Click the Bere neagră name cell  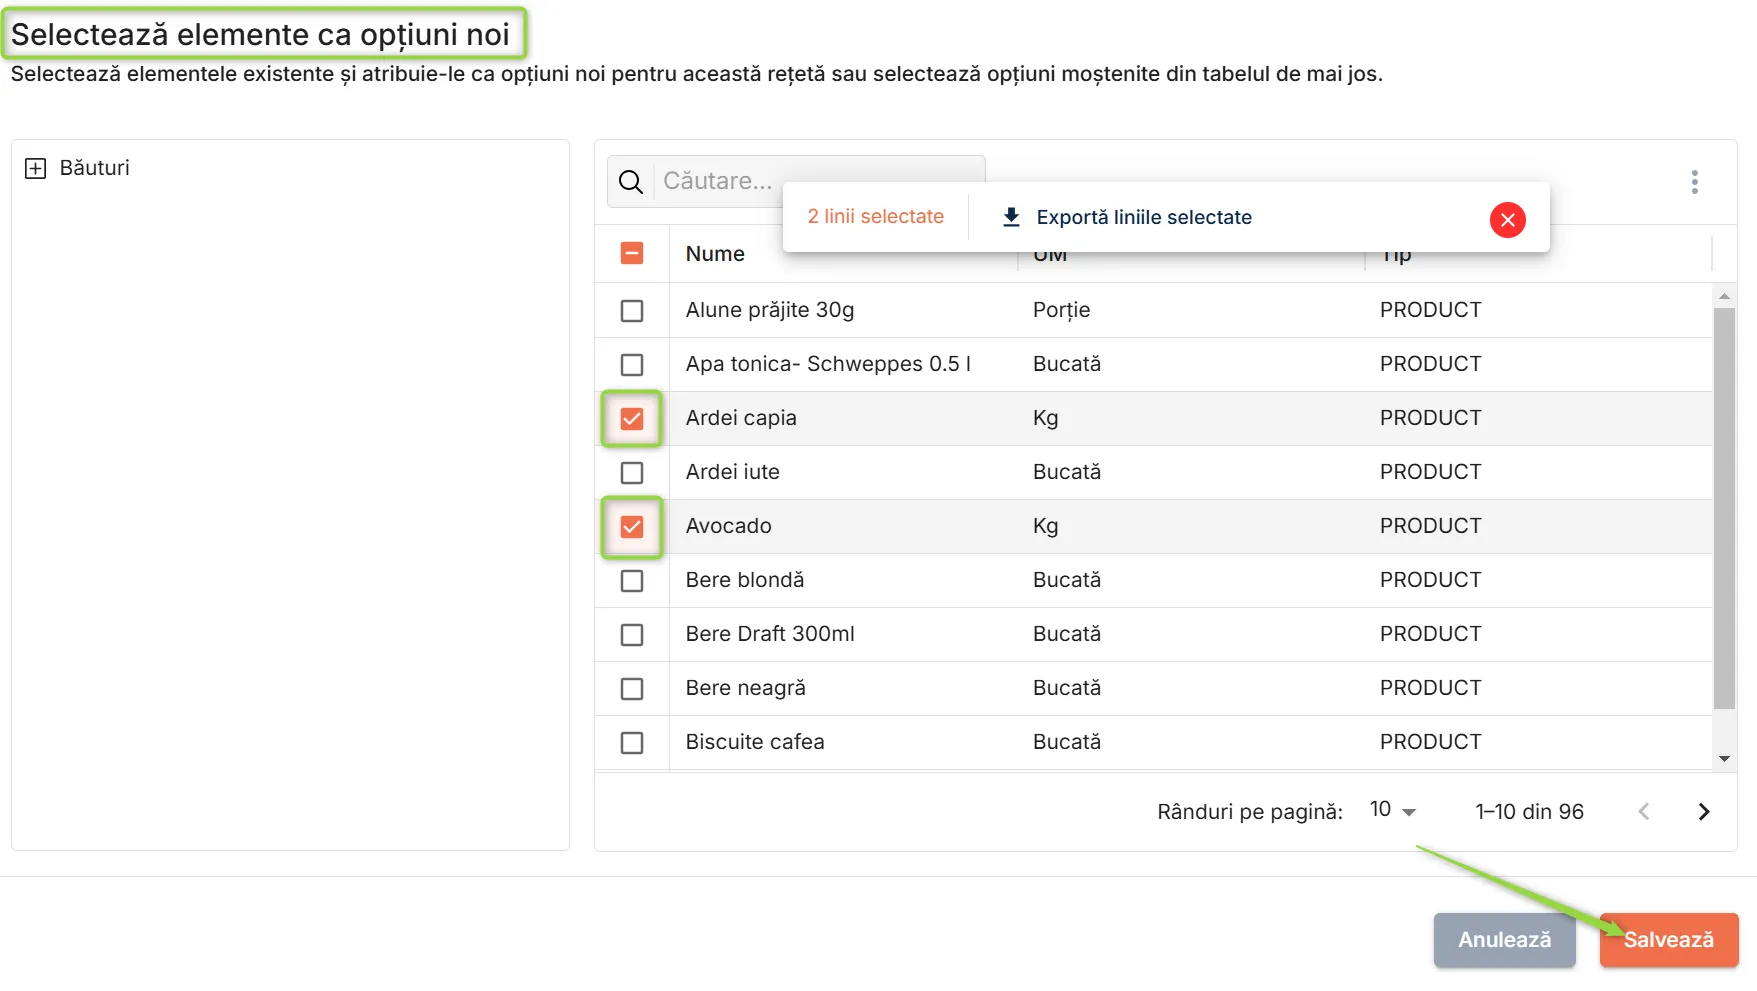746,688
